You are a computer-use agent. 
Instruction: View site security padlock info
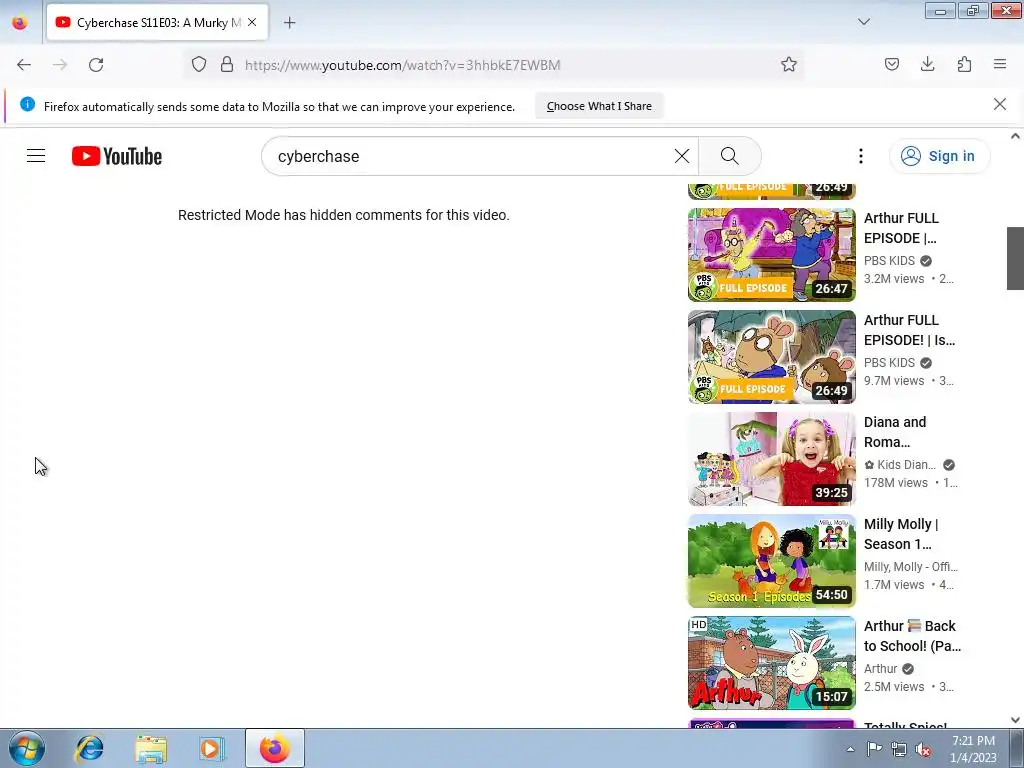click(227, 65)
